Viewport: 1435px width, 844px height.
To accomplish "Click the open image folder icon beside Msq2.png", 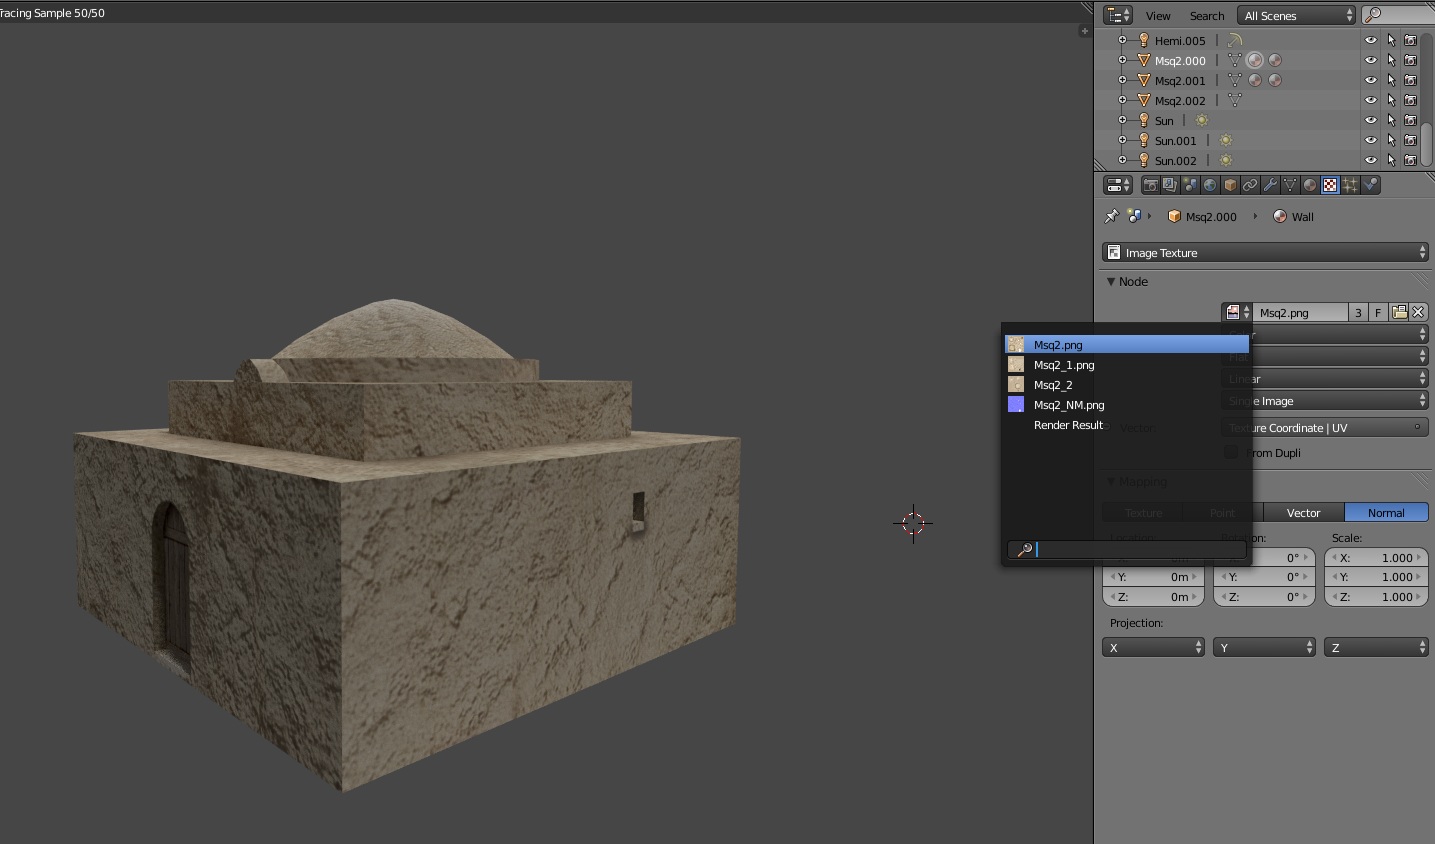I will (1399, 312).
